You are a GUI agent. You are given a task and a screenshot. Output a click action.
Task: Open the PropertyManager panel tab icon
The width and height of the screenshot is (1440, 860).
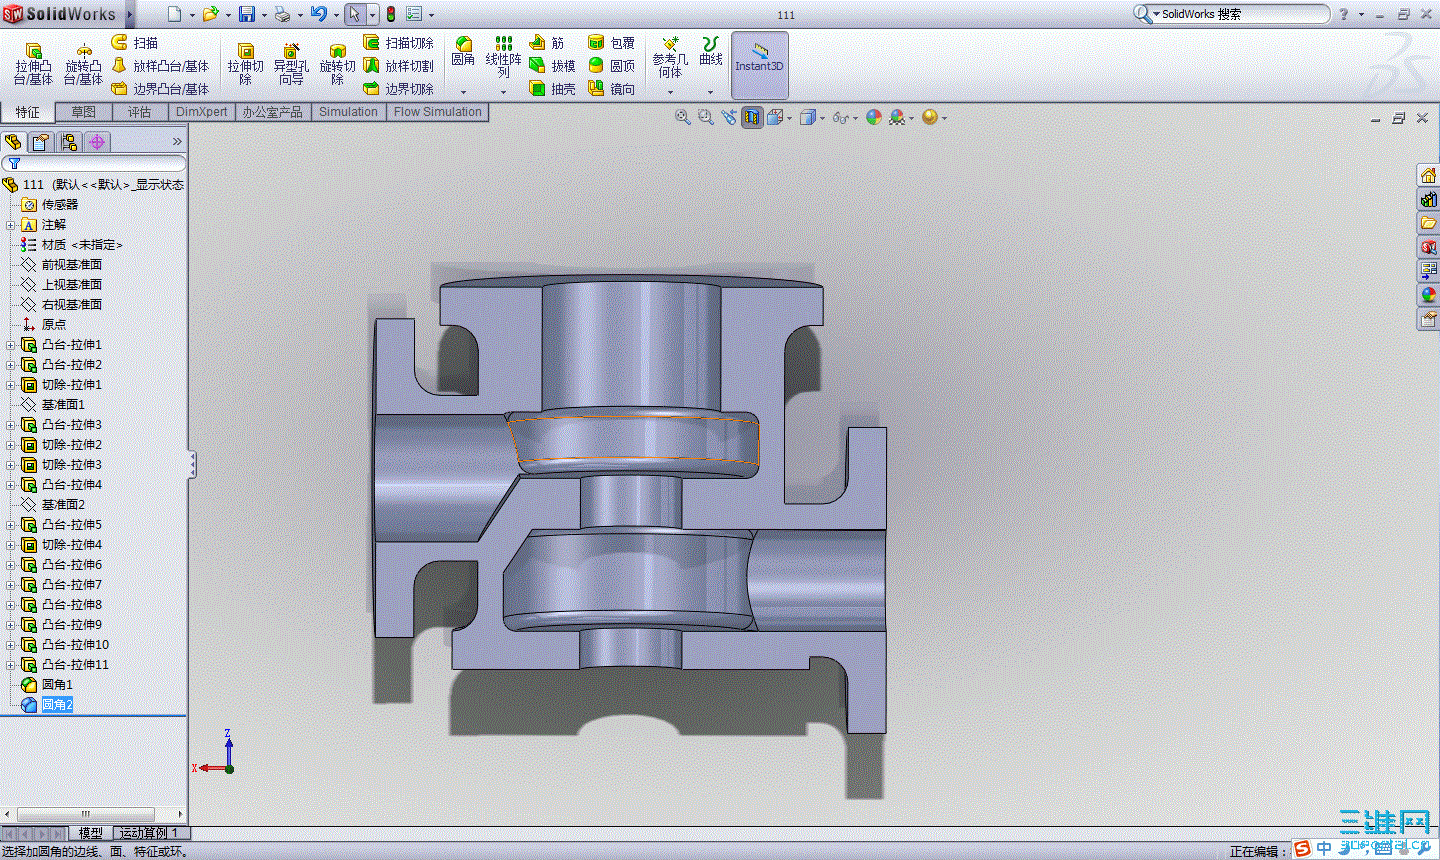(x=40, y=142)
